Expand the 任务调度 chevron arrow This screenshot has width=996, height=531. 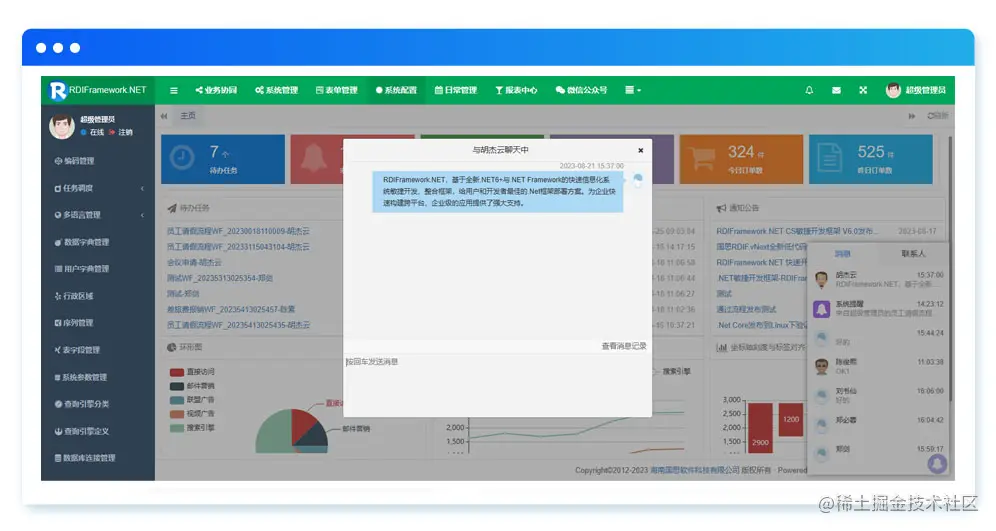pyautogui.click(x=142, y=188)
